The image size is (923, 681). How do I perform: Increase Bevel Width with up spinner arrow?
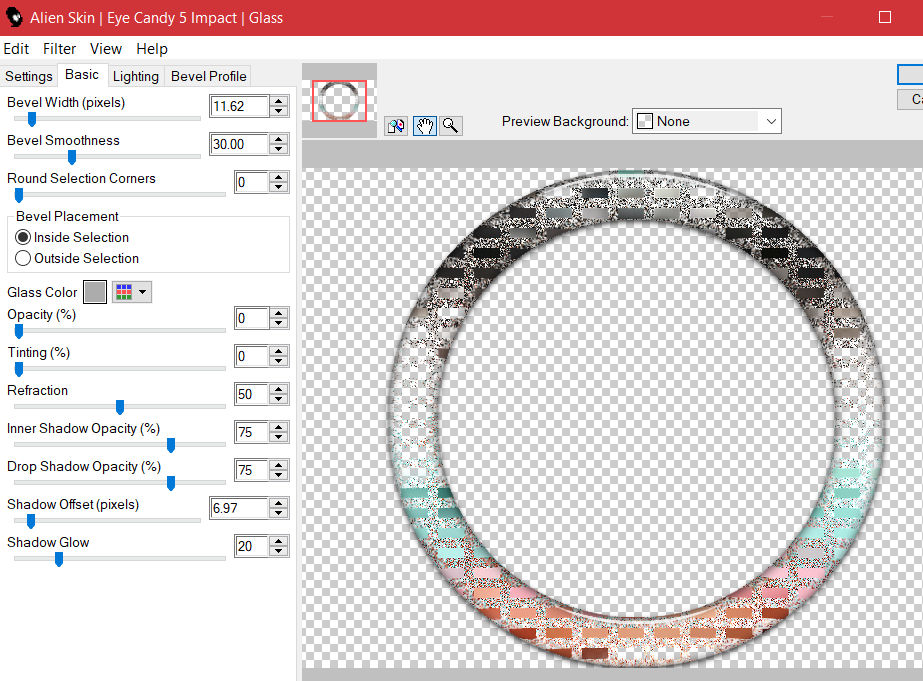(x=279, y=101)
